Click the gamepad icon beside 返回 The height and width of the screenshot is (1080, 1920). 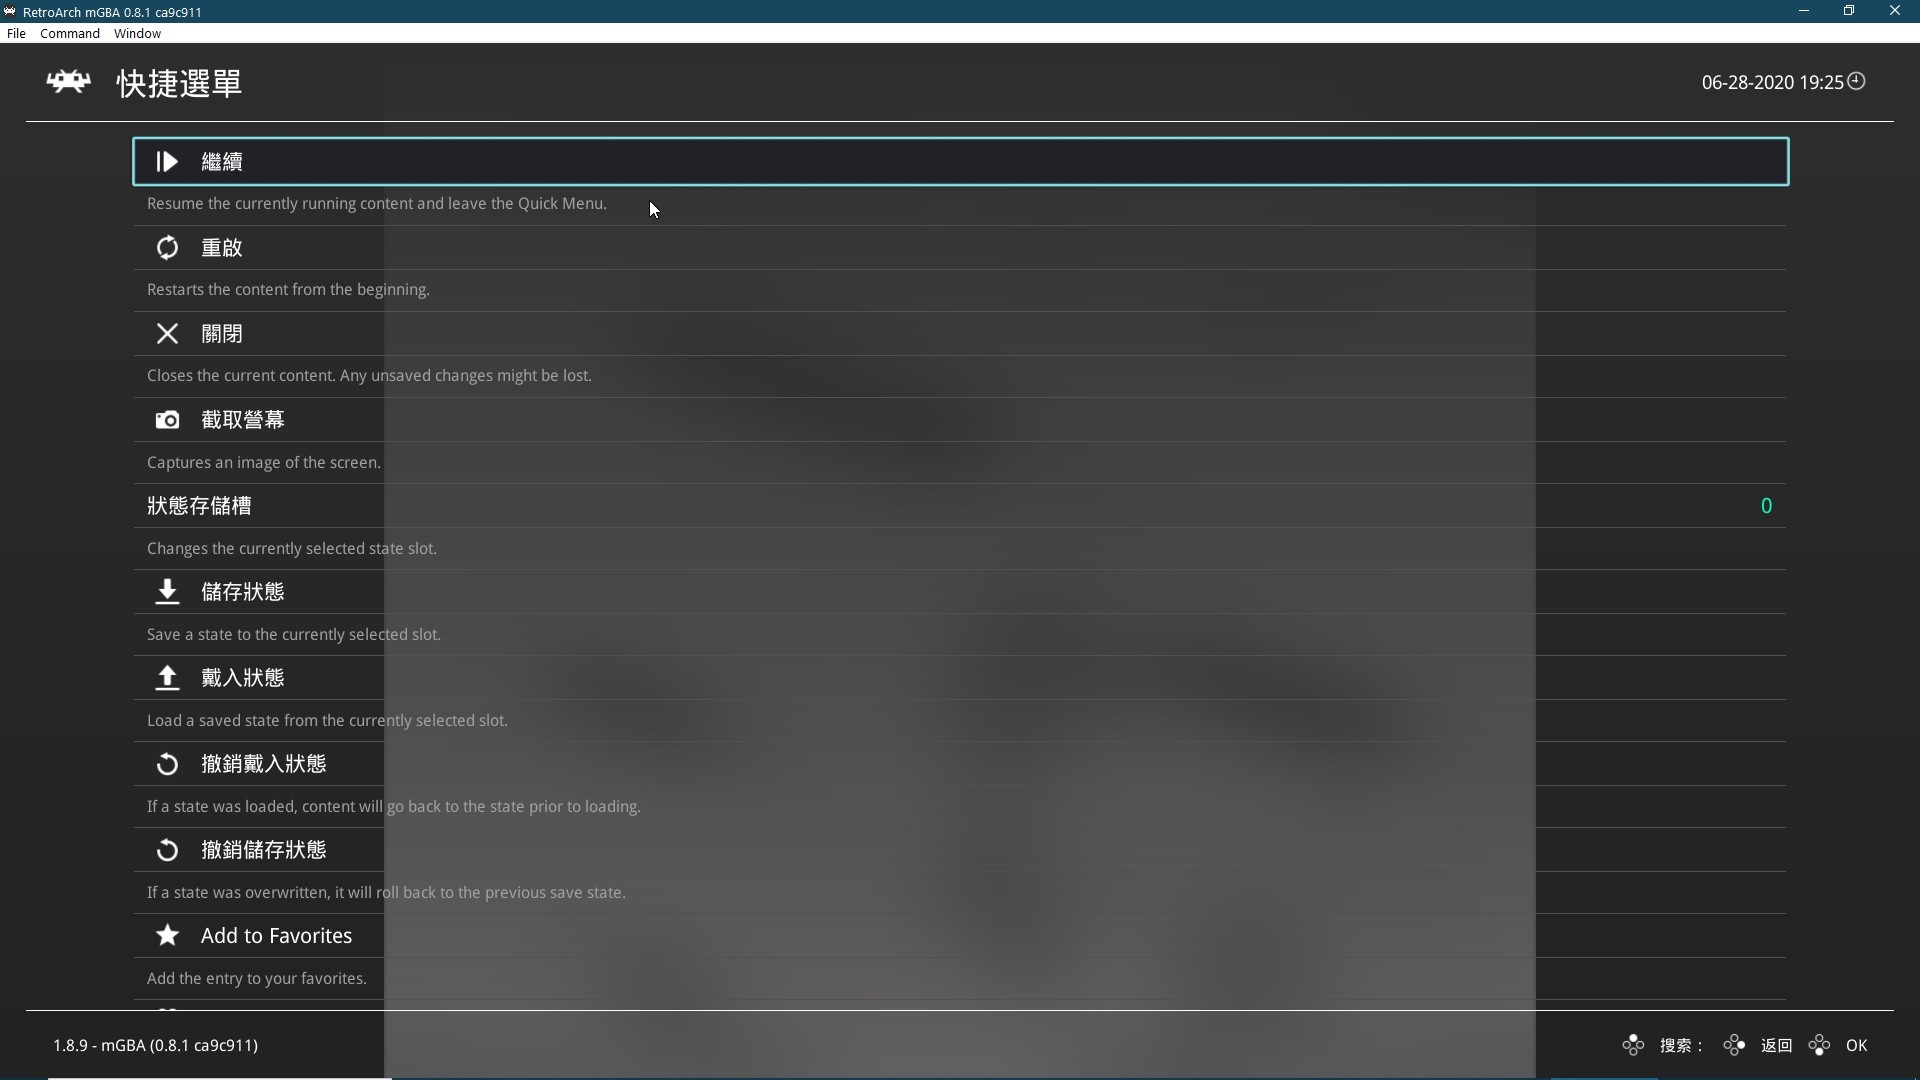pyautogui.click(x=1734, y=1045)
